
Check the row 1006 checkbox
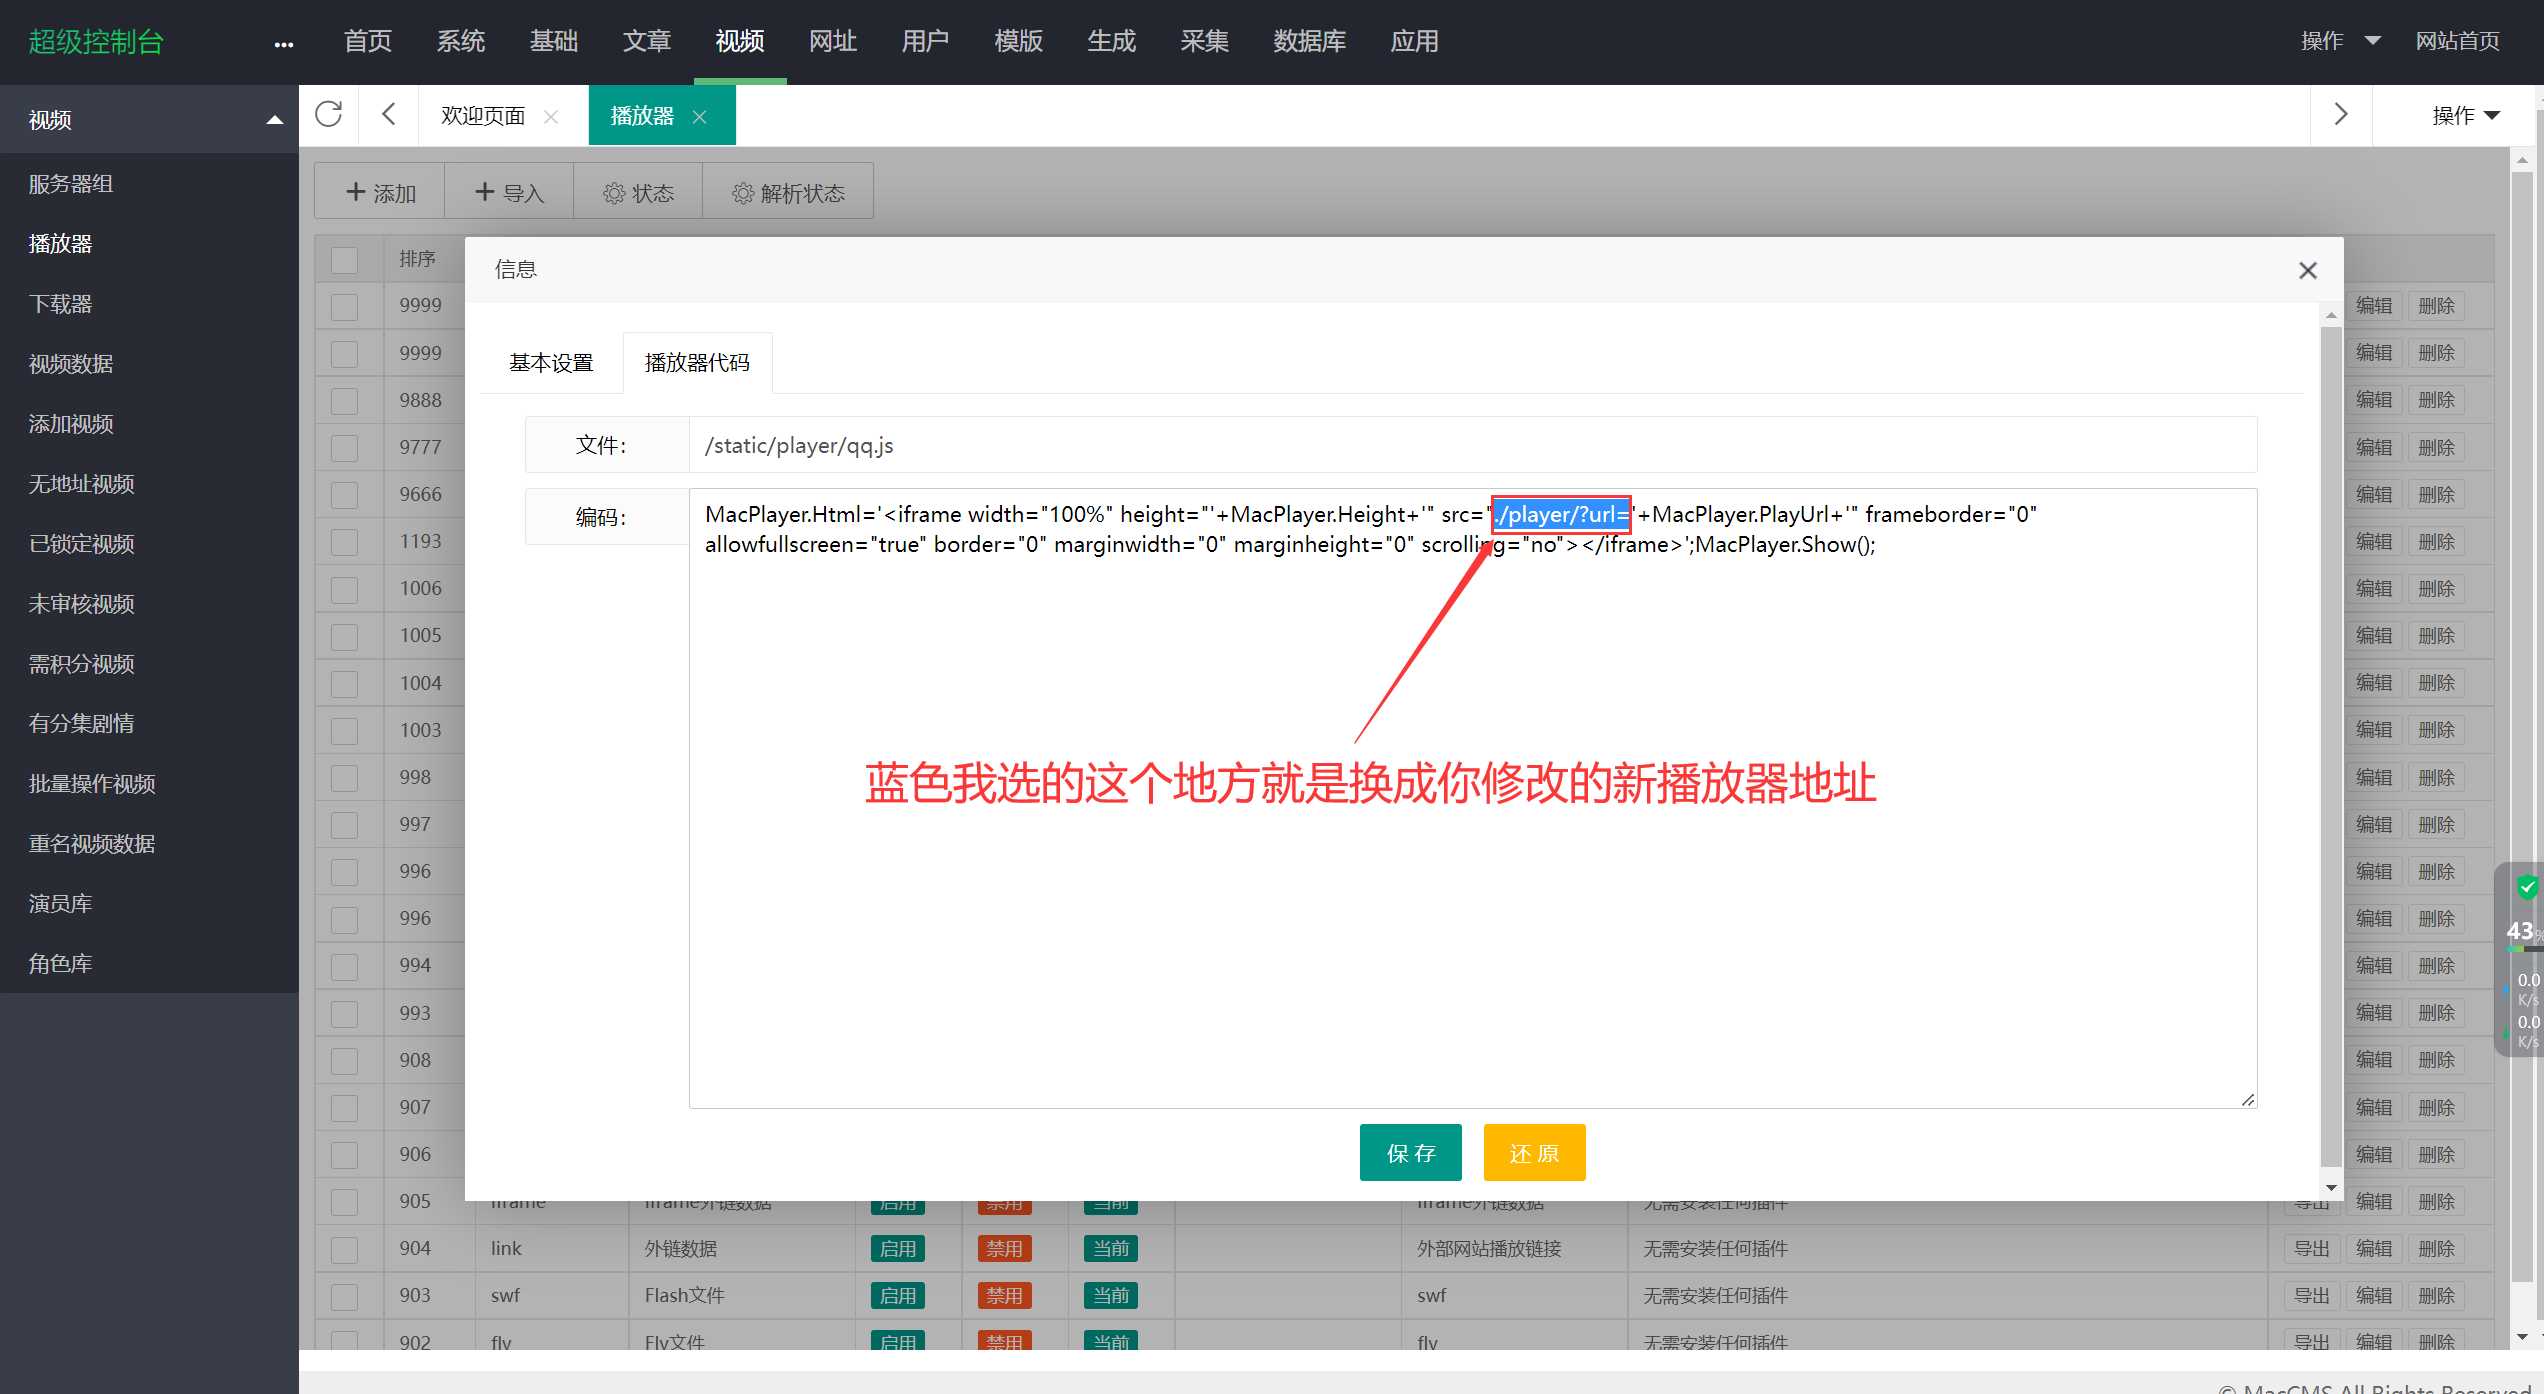coord(344,589)
